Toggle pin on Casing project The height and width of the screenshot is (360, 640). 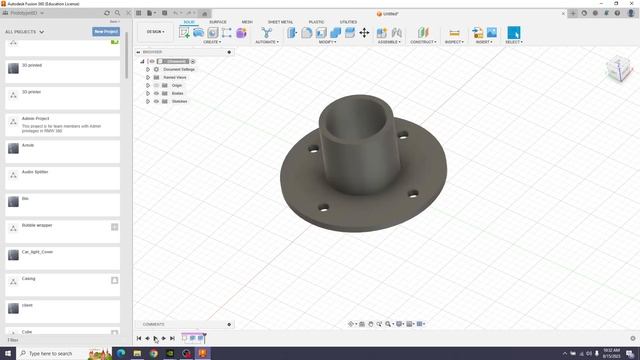click(x=115, y=280)
